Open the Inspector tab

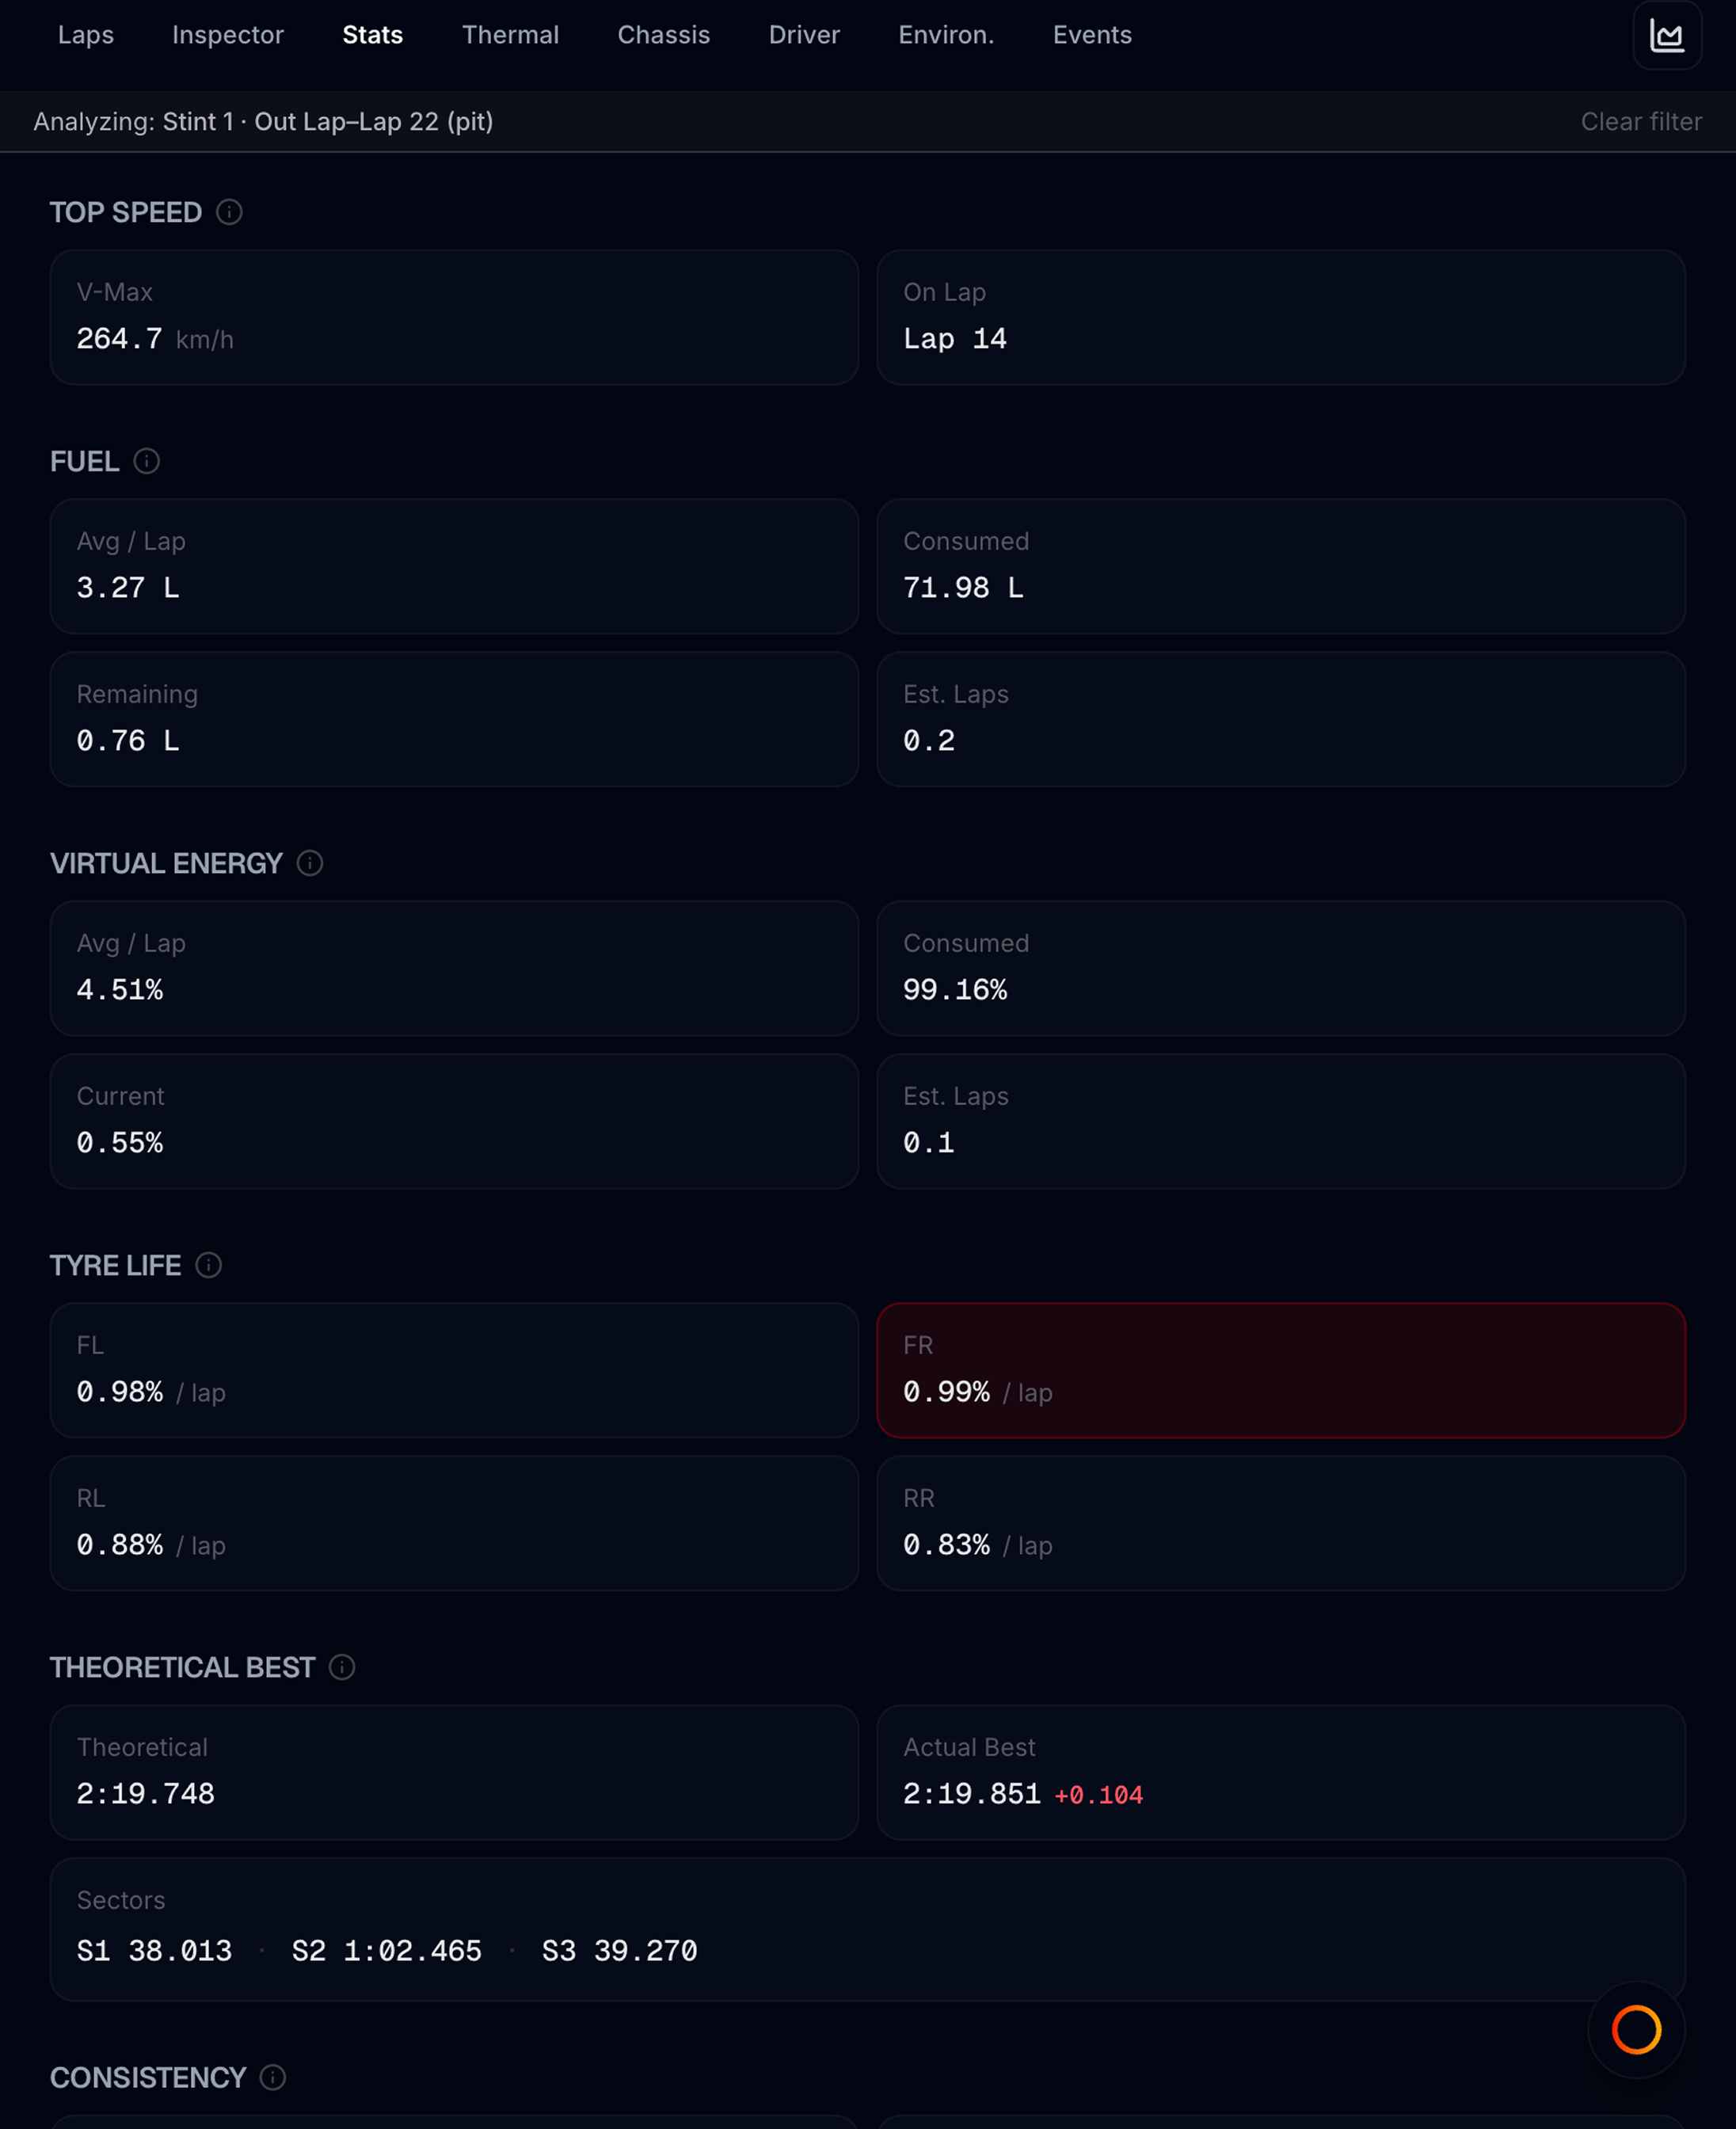point(228,35)
